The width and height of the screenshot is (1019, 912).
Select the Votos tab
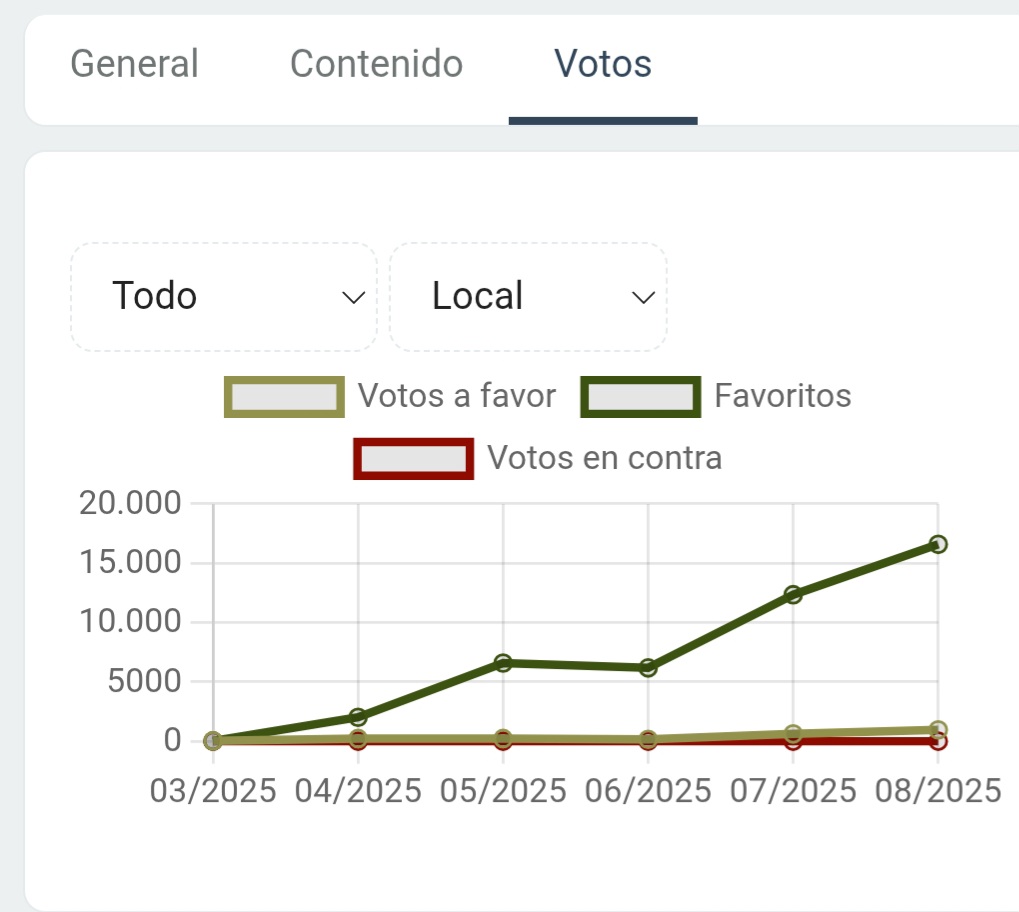603,64
